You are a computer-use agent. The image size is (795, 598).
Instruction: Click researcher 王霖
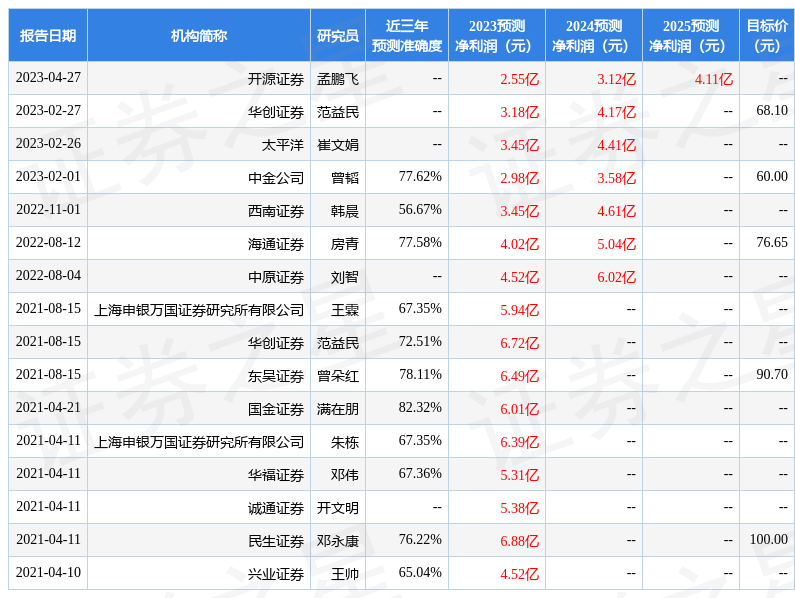345,310
